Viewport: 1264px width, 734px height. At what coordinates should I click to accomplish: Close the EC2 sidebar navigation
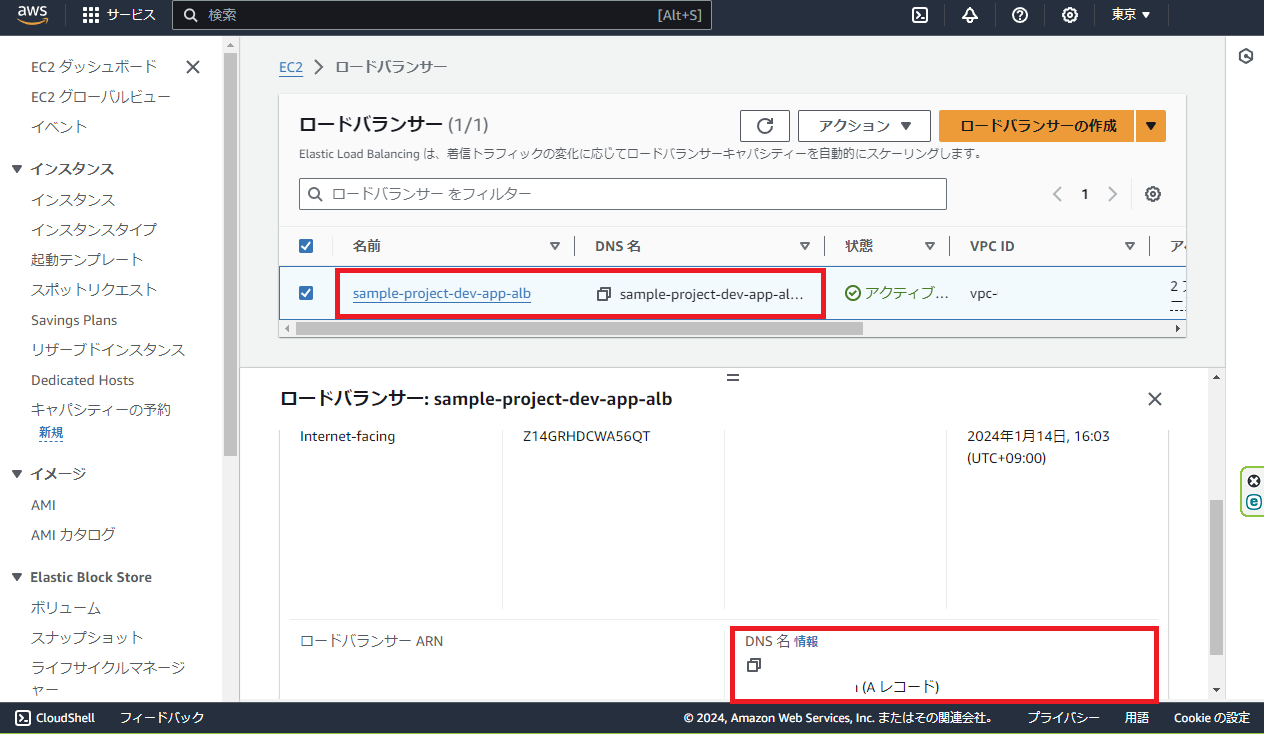[x=193, y=67]
